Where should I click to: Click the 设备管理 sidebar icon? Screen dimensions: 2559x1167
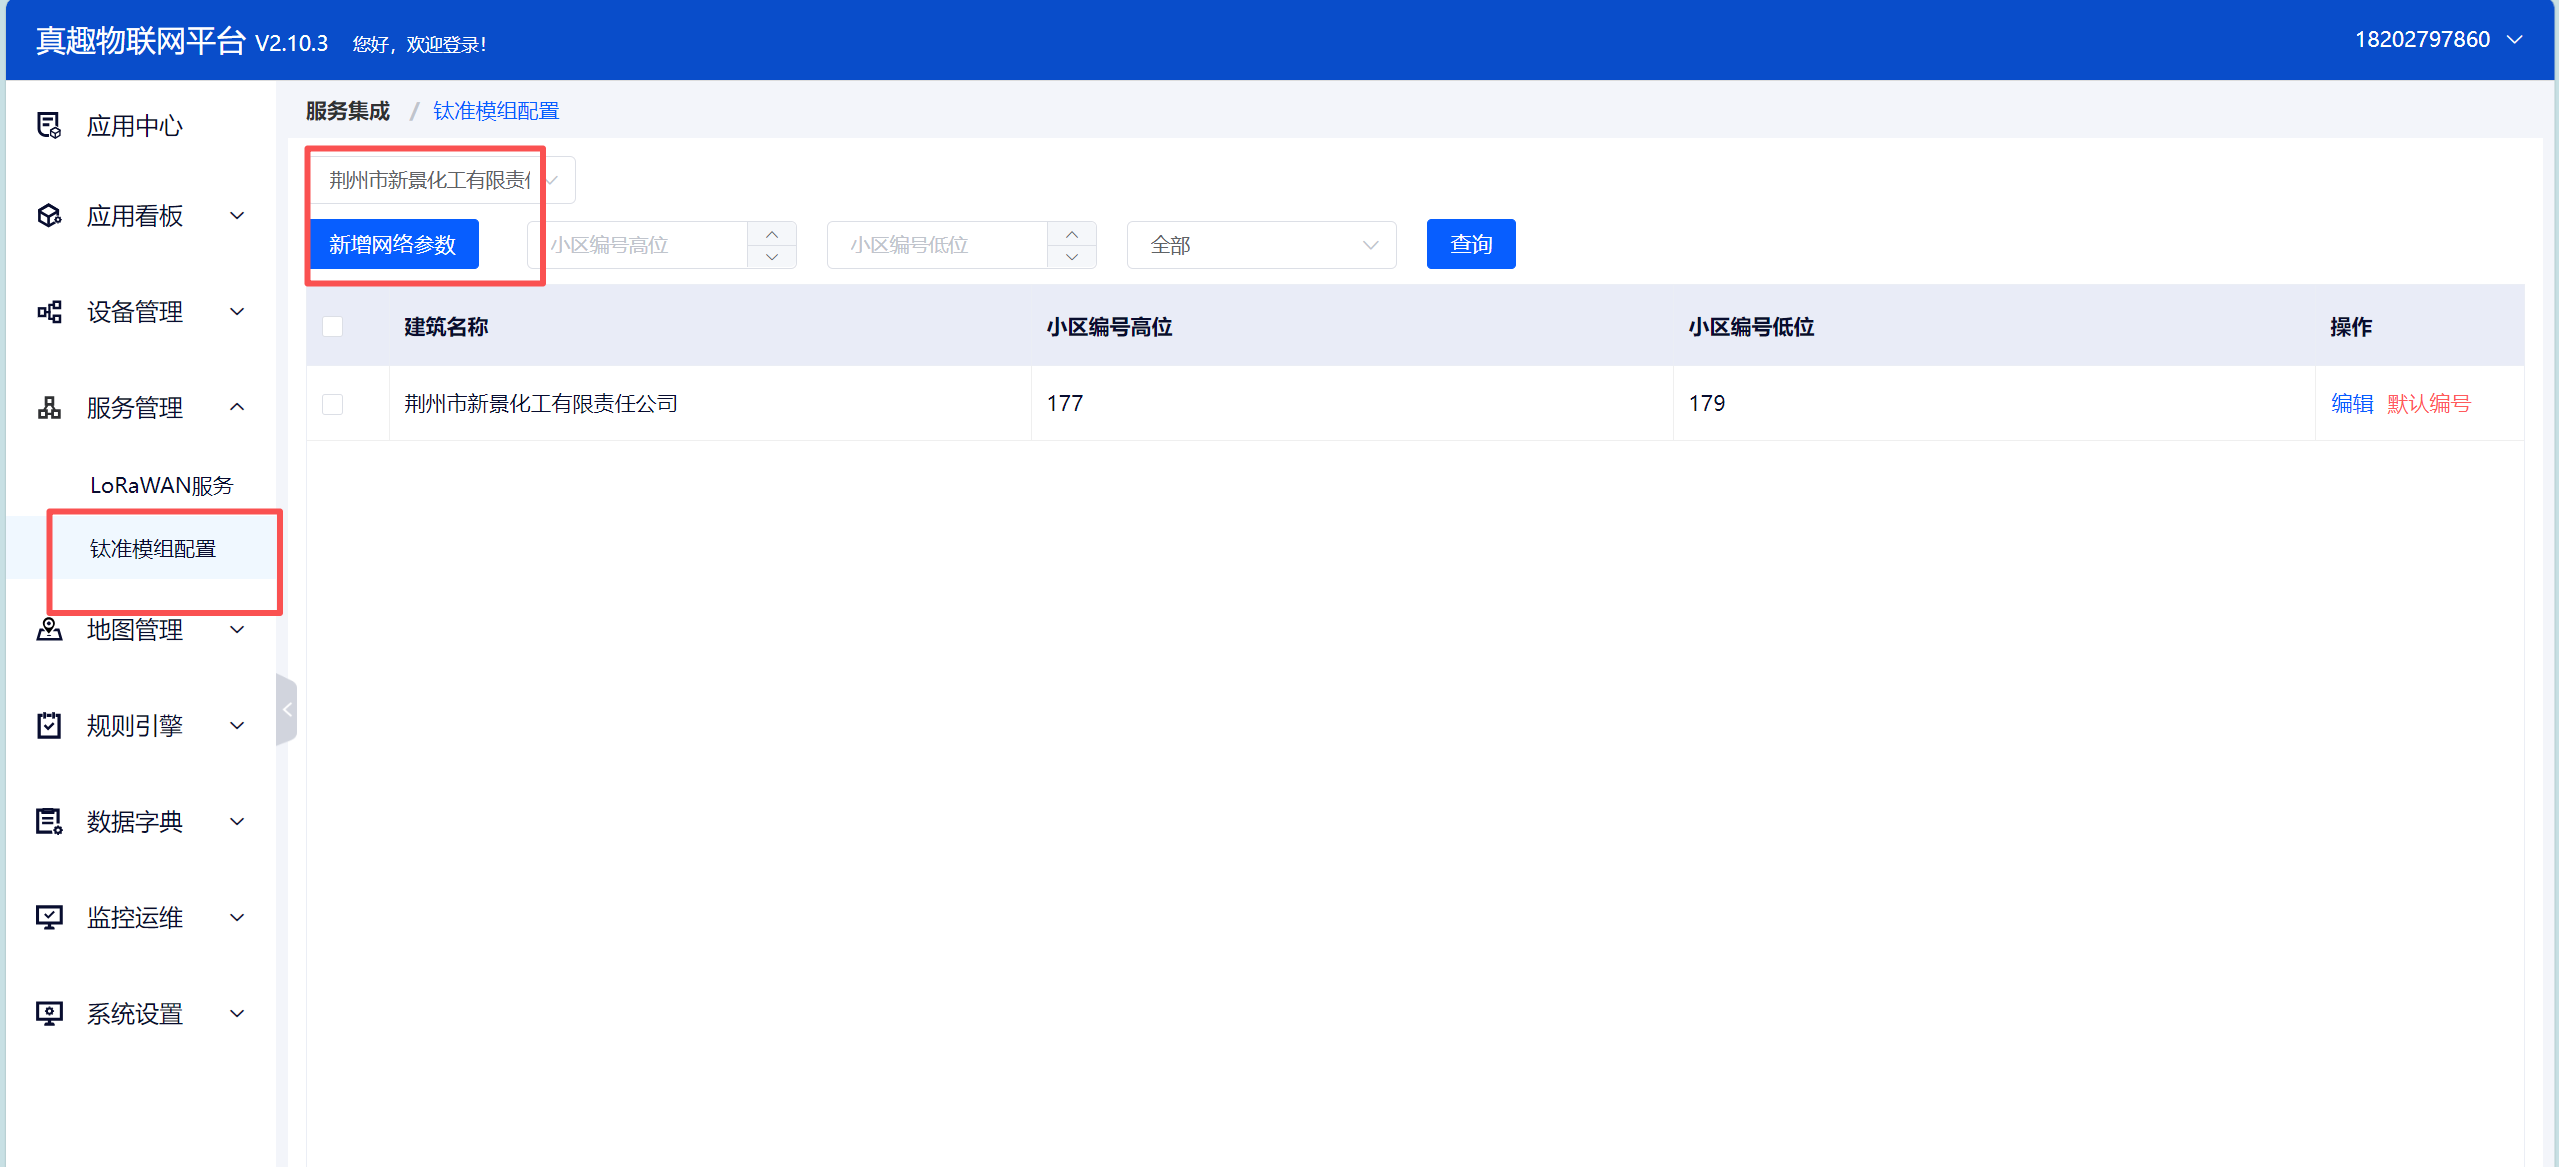pyautogui.click(x=49, y=312)
